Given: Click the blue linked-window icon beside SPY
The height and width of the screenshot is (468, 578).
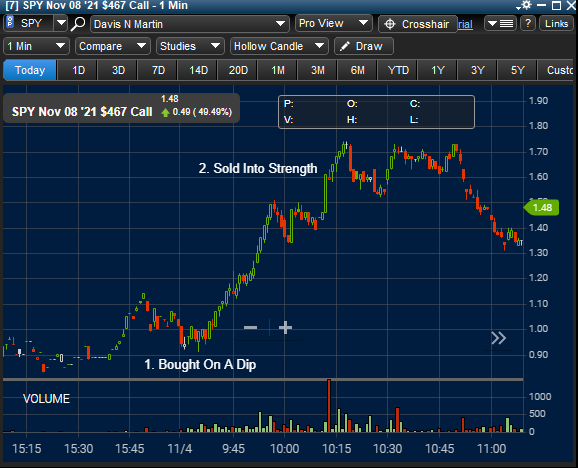Looking at the screenshot, I should [x=10, y=23].
